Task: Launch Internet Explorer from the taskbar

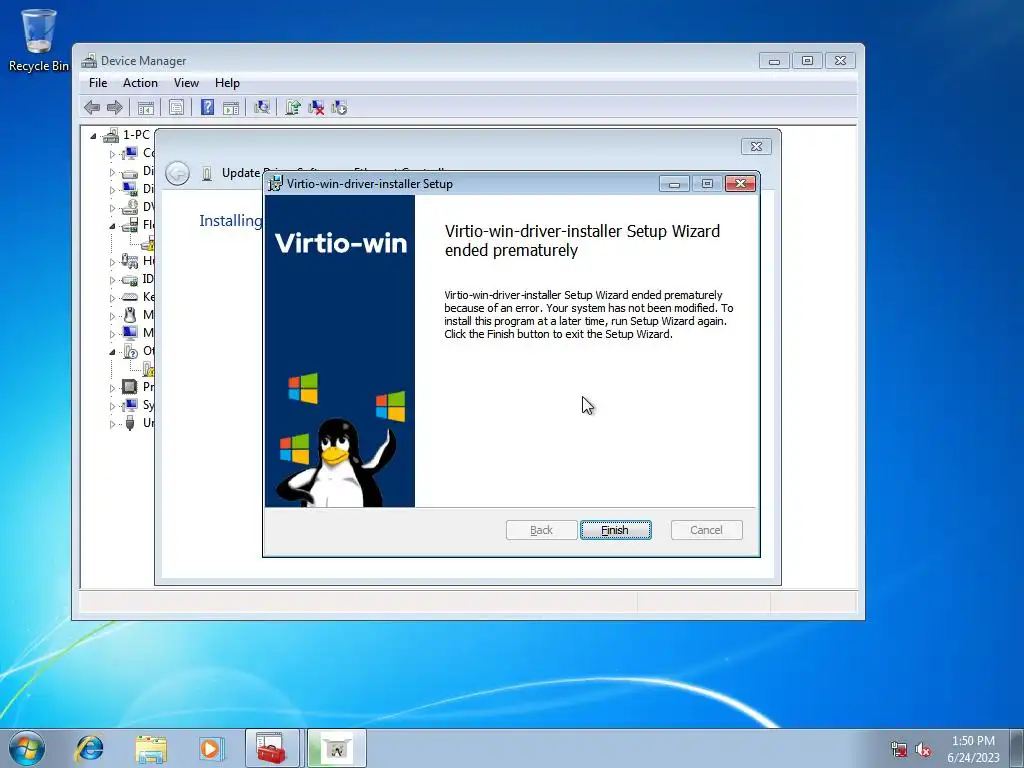Action: [x=89, y=748]
